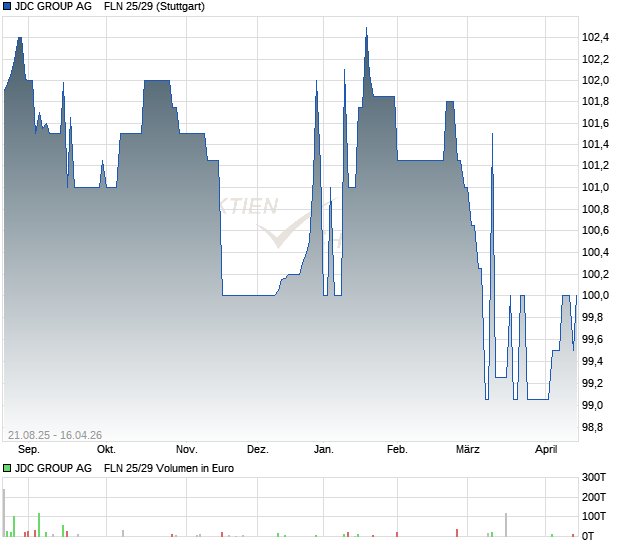Click the 'JDC GROUP AG FLN 25/29 Volumen in Euro' title
Viewport: 620px width, 546px height.
pyautogui.click(x=124, y=469)
